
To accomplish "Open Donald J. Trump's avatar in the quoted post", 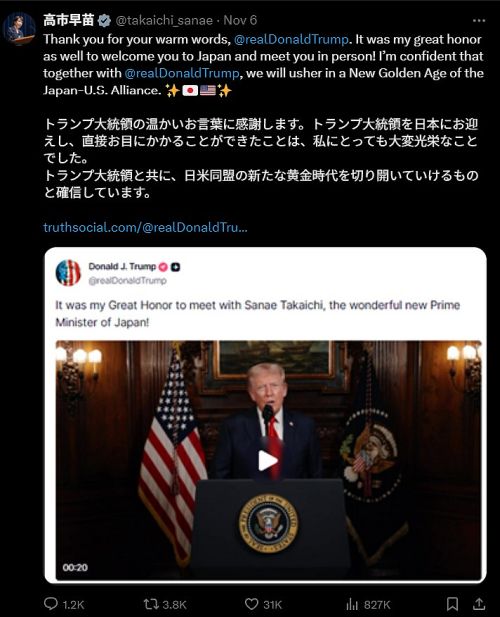I will point(68,273).
